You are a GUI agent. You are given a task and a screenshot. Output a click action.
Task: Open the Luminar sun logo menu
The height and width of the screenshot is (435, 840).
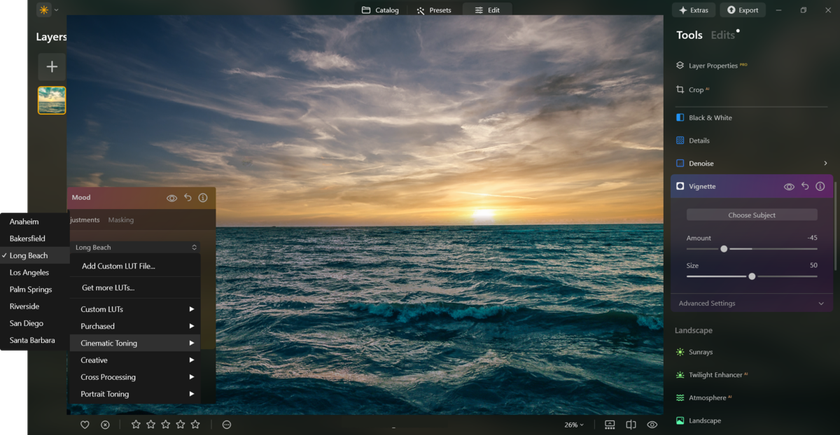click(44, 10)
